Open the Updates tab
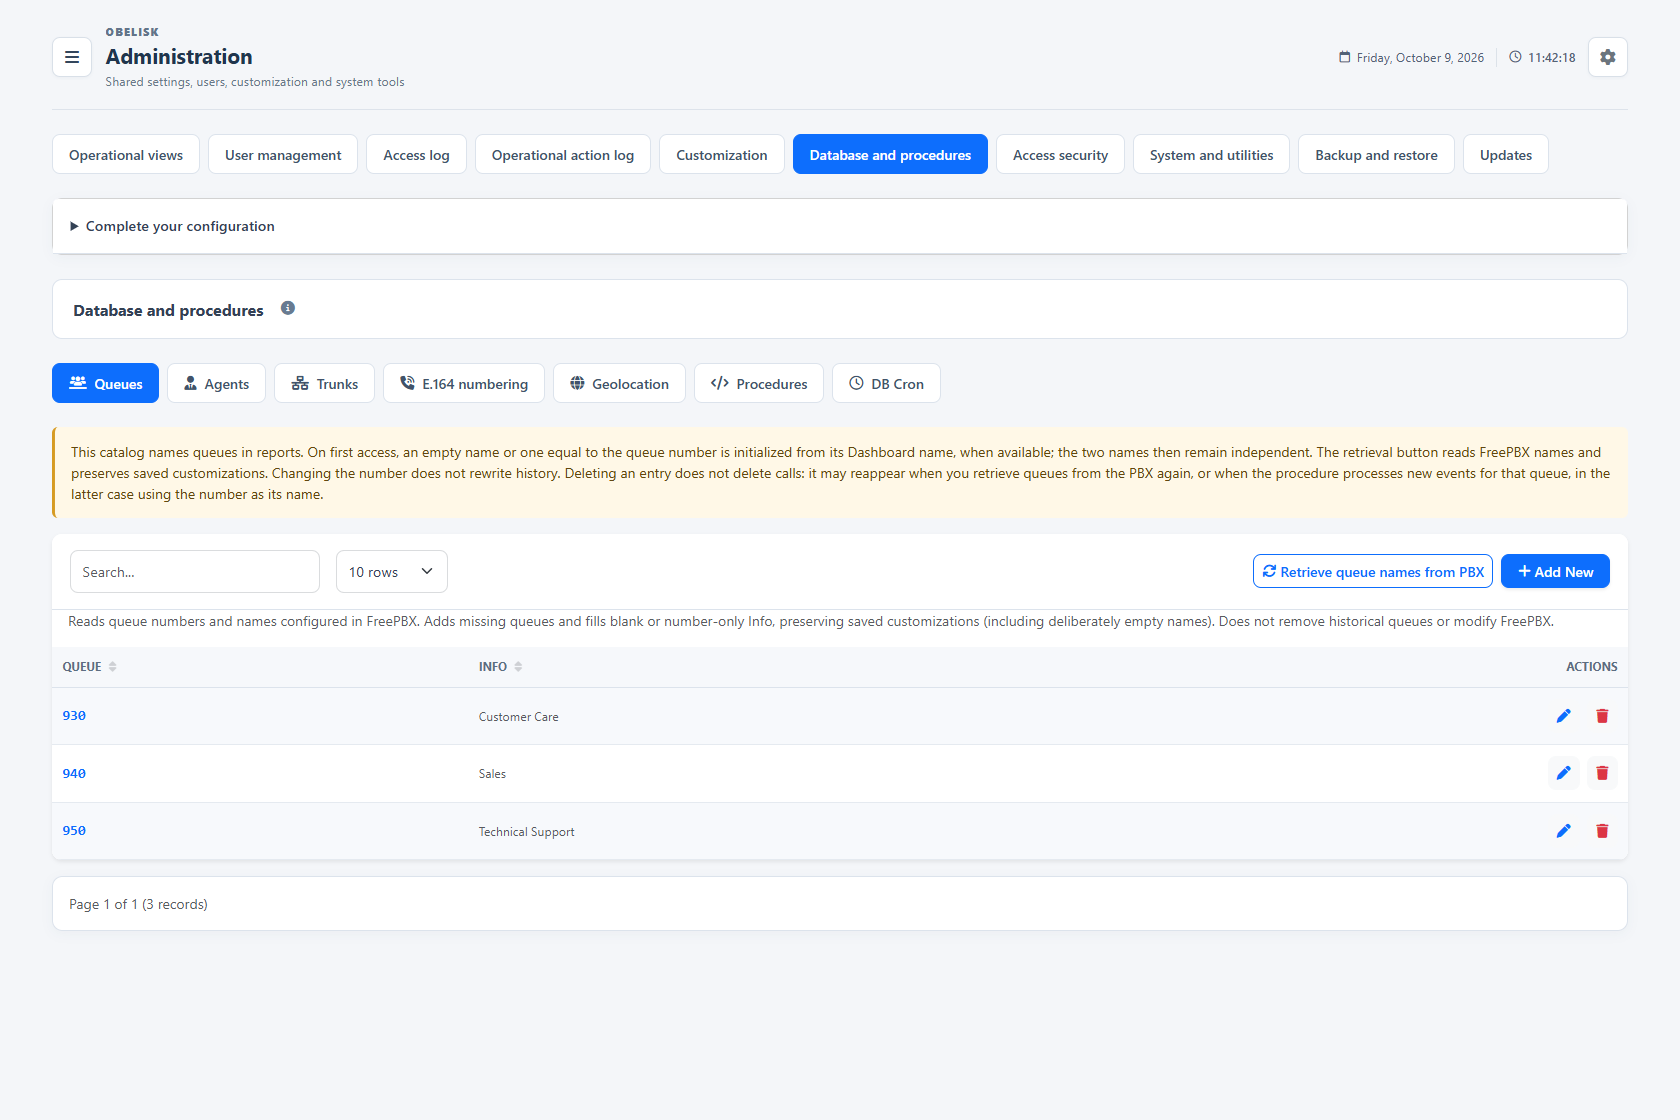 [x=1506, y=154]
